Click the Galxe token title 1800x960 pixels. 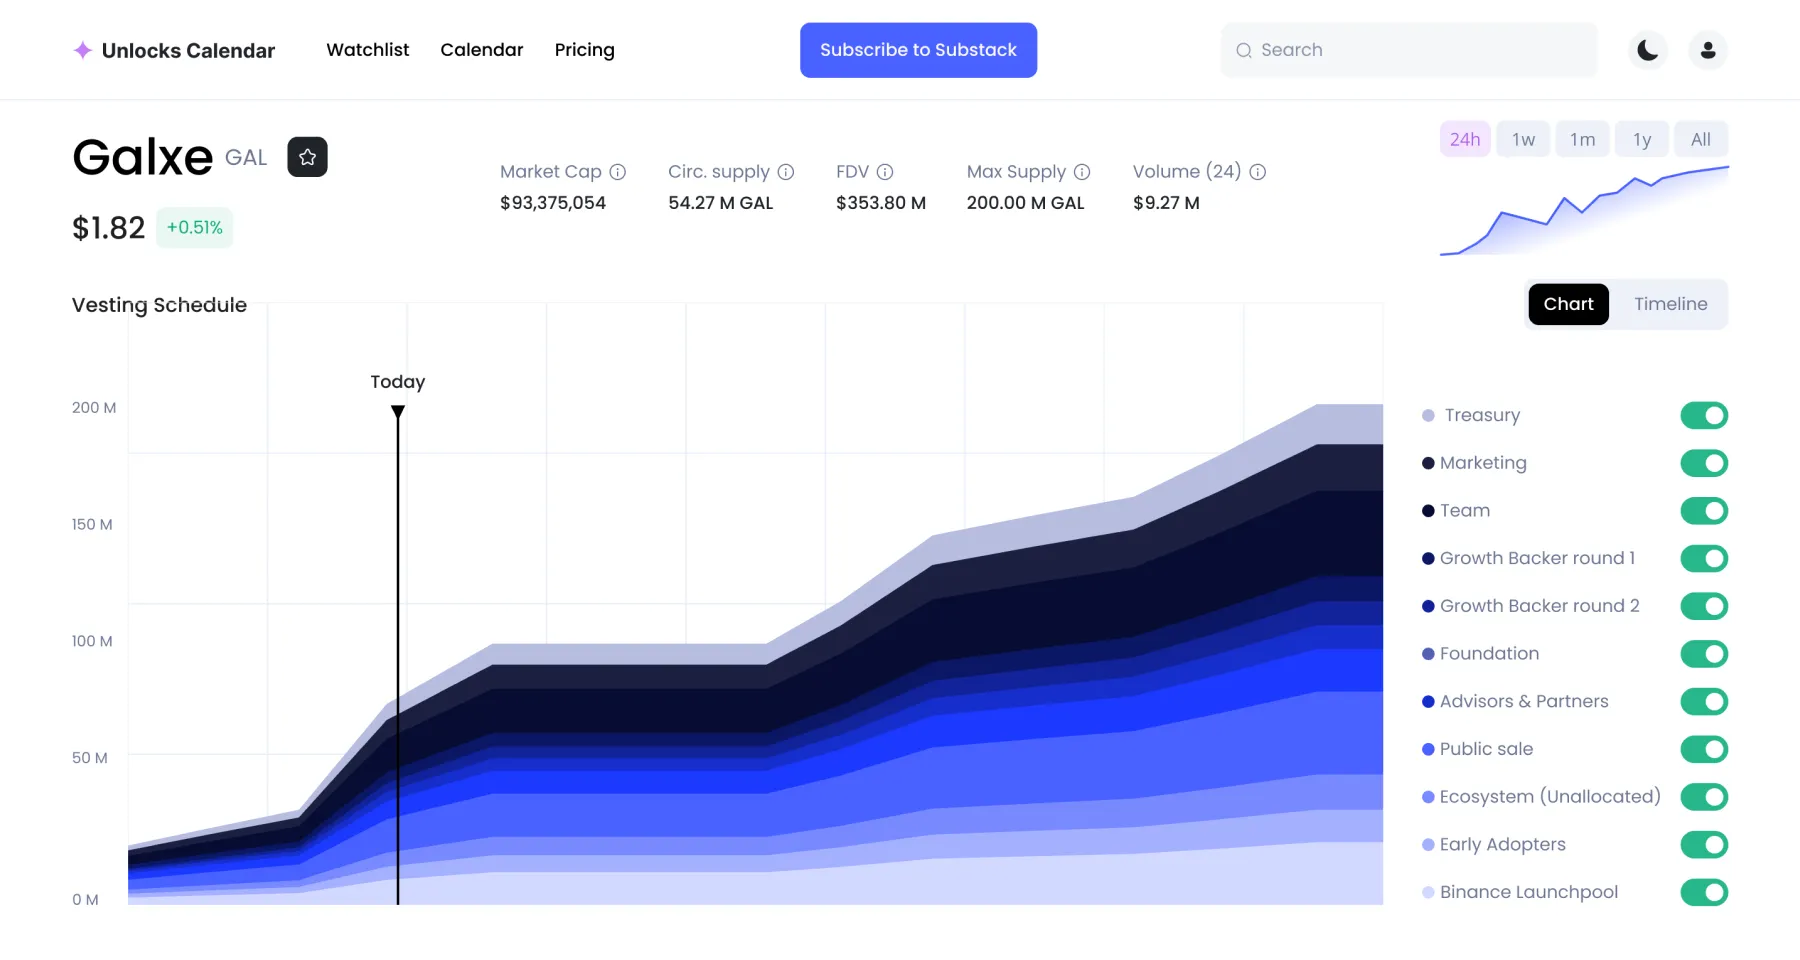(143, 157)
